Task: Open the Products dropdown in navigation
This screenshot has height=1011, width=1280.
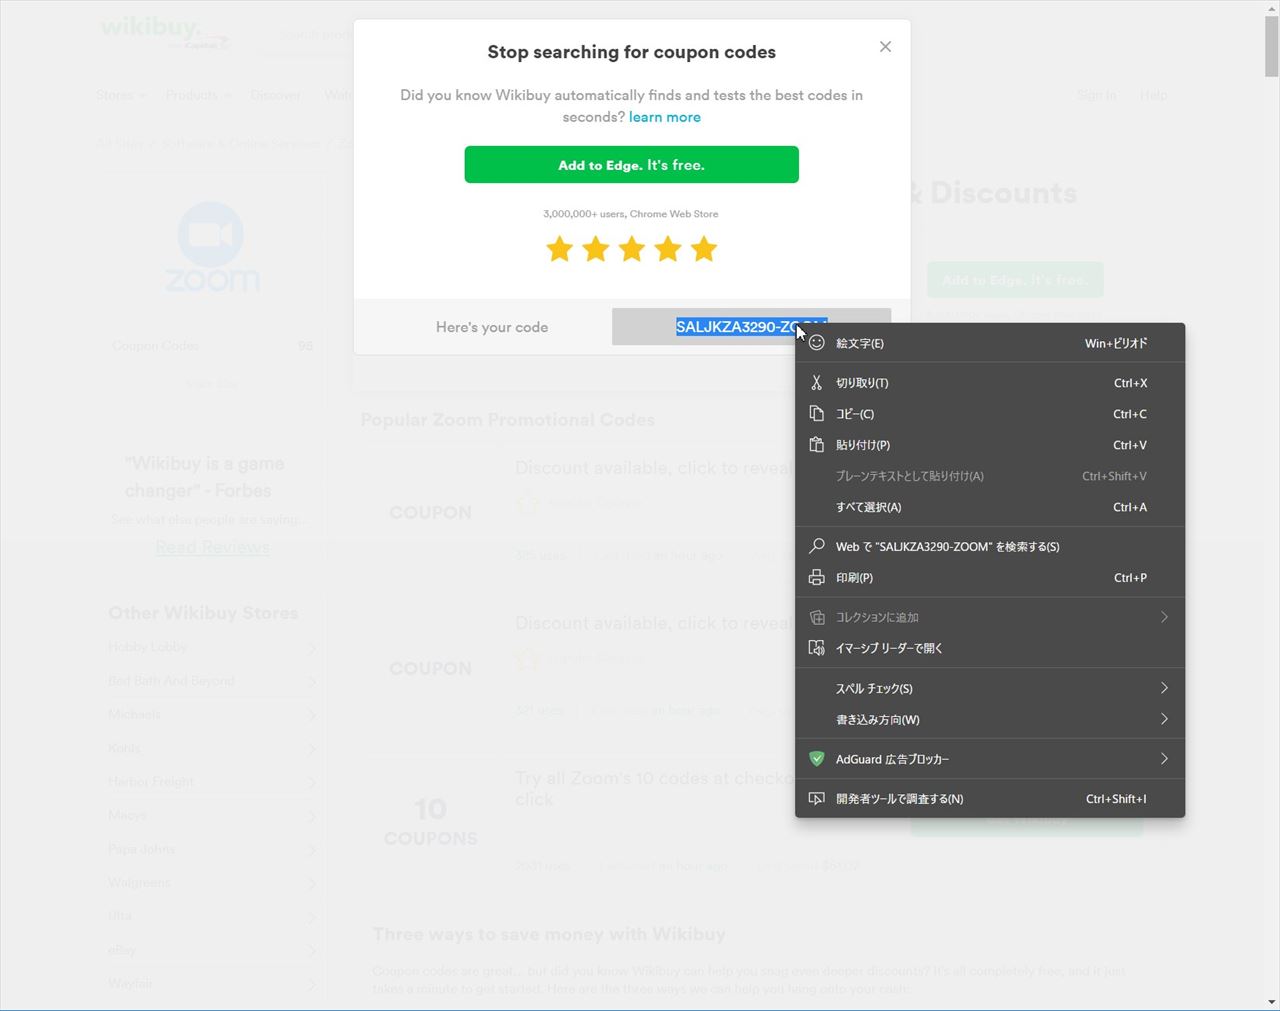Action: [198, 95]
